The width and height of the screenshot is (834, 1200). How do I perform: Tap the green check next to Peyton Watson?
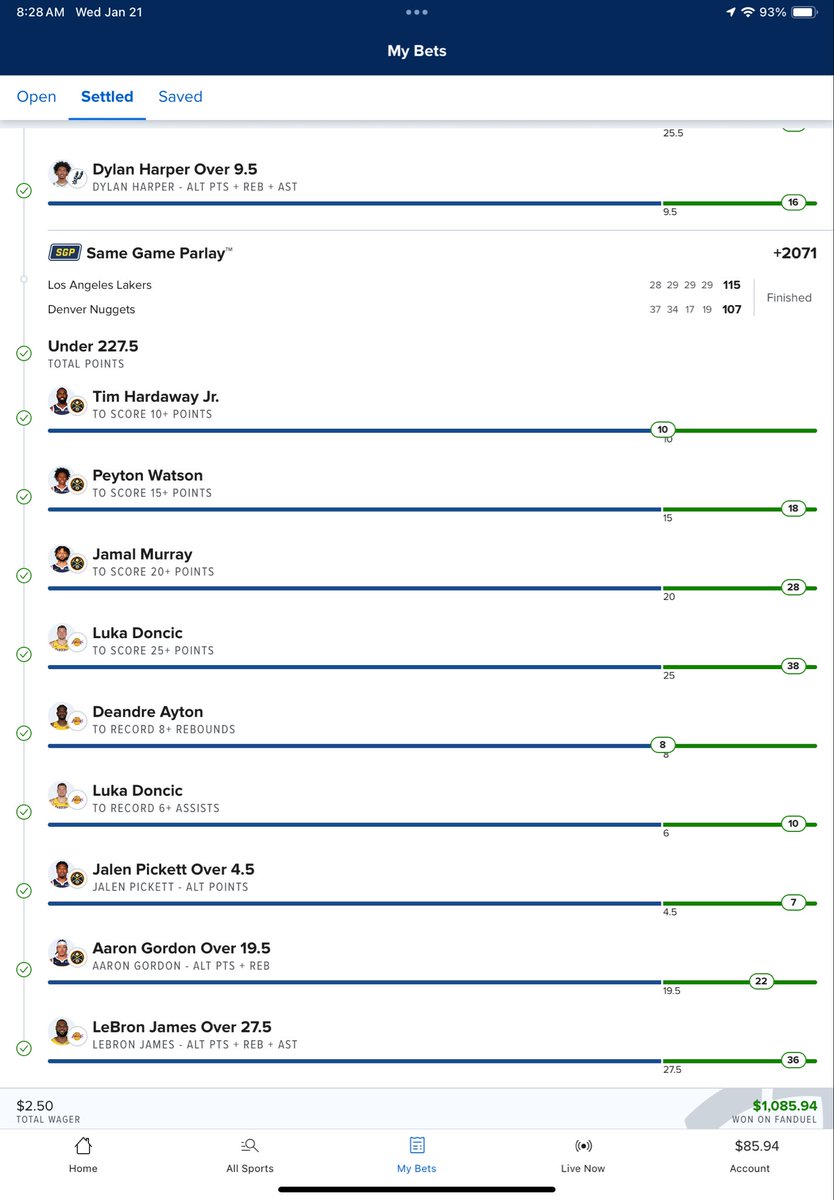coord(24,497)
